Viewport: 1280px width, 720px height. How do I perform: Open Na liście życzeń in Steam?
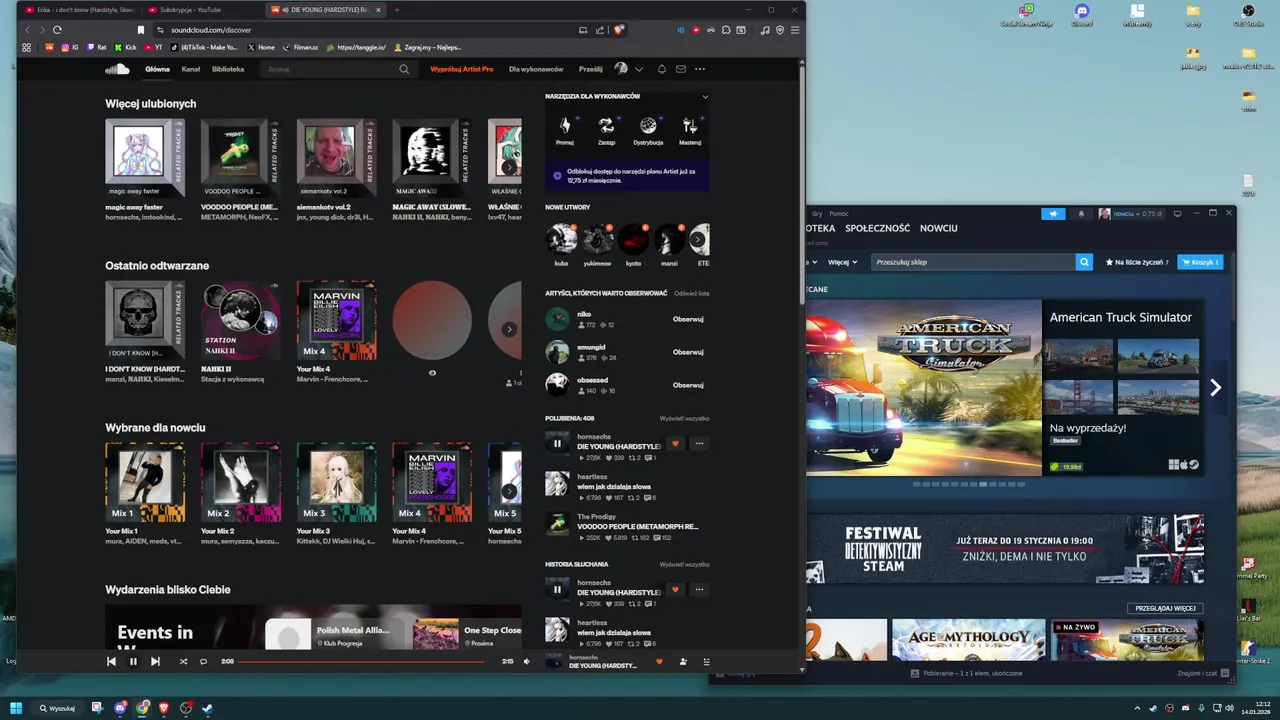1136,262
